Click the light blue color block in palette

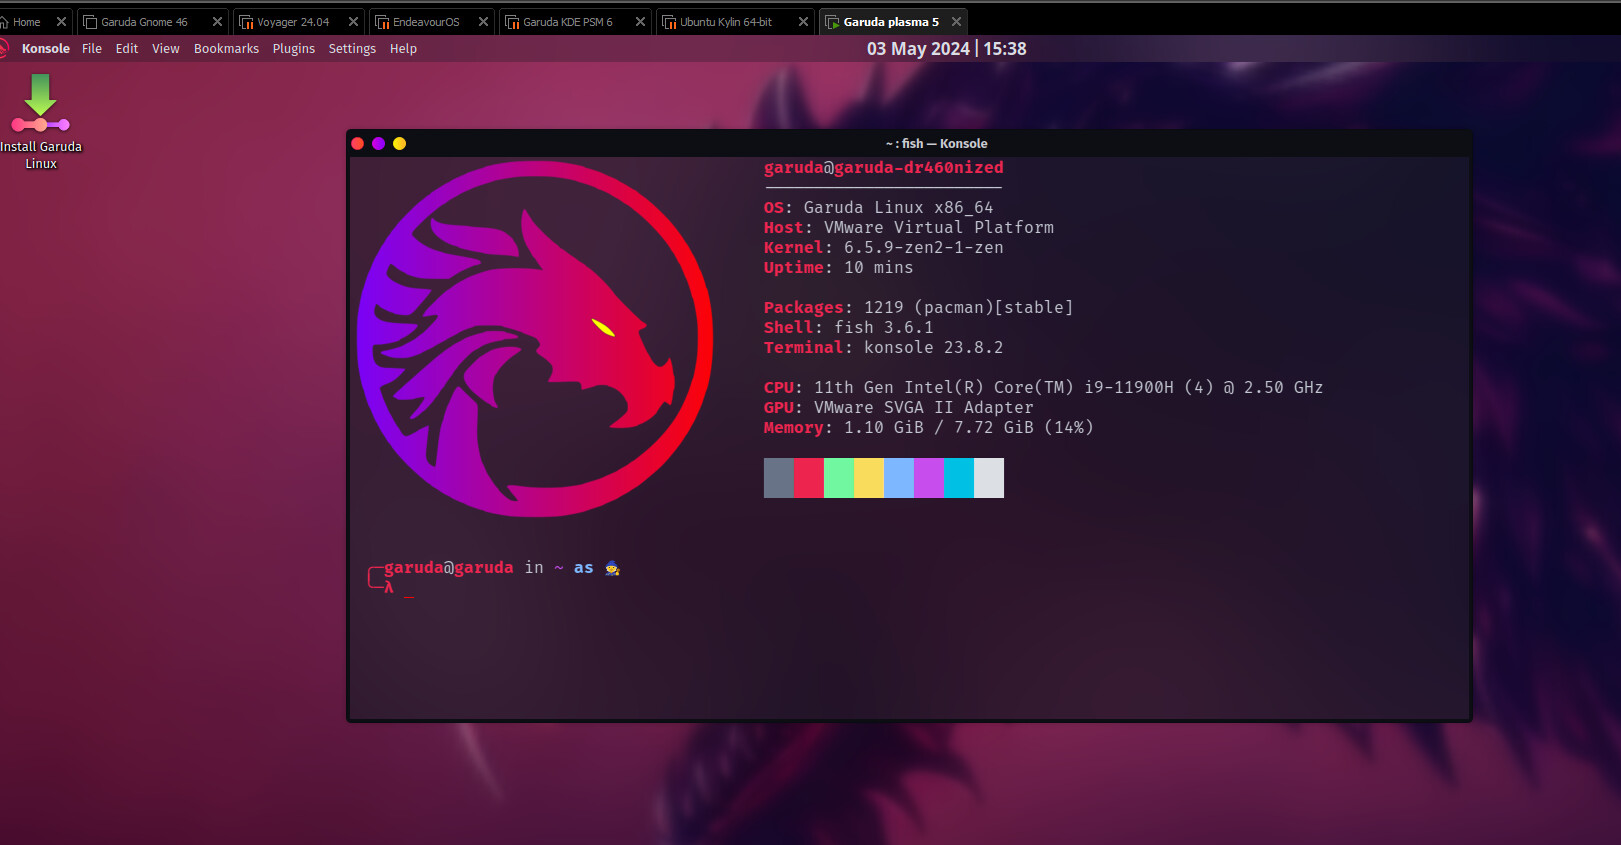click(x=899, y=478)
